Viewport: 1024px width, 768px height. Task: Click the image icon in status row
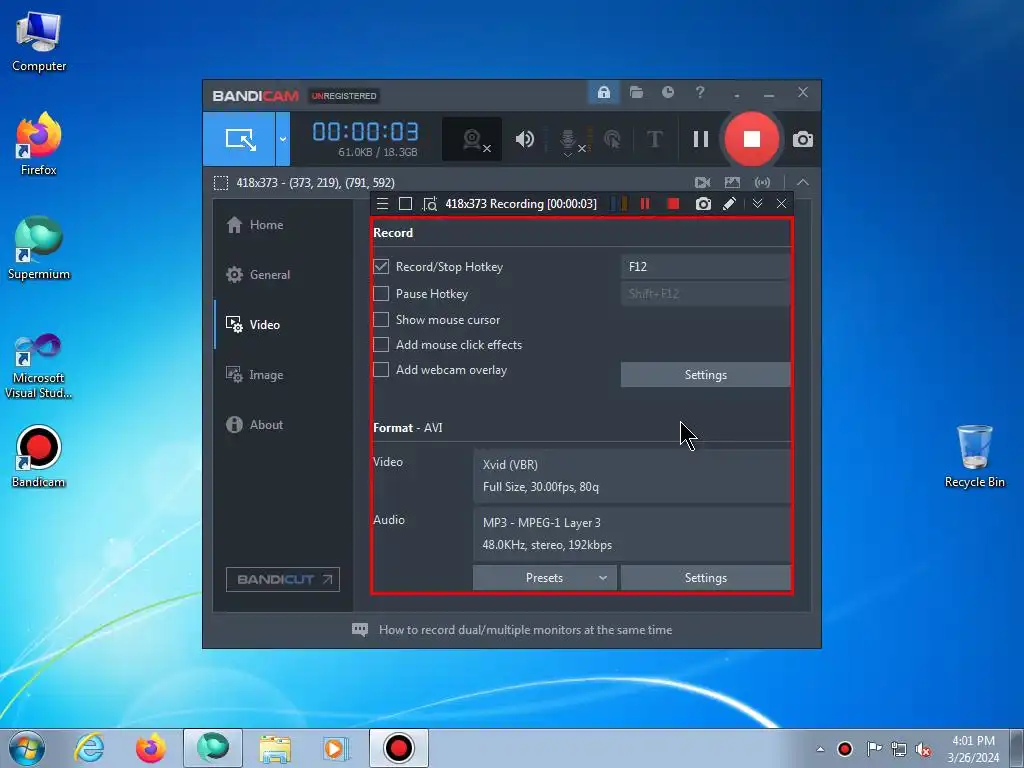732,183
